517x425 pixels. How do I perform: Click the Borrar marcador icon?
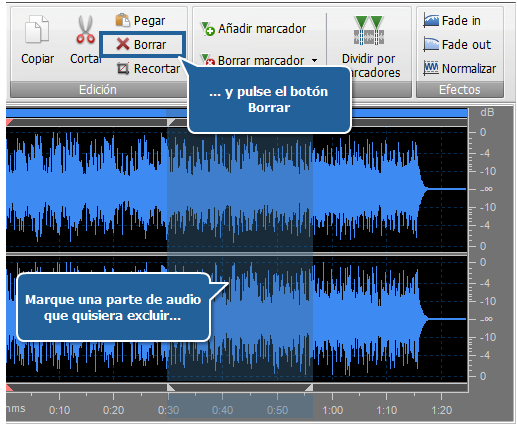coord(207,60)
